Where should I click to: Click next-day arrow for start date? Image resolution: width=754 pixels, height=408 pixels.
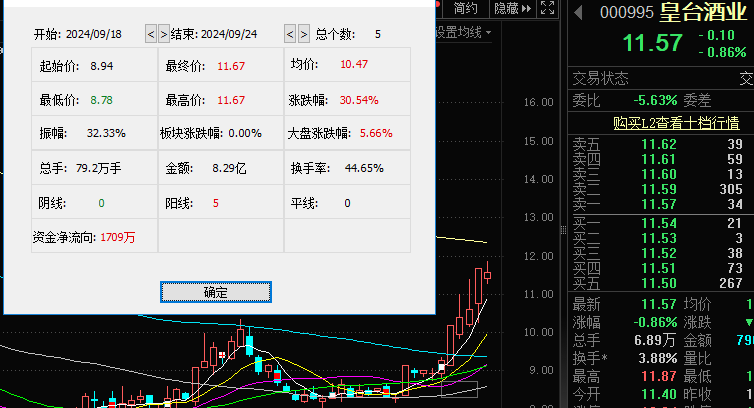pos(164,34)
